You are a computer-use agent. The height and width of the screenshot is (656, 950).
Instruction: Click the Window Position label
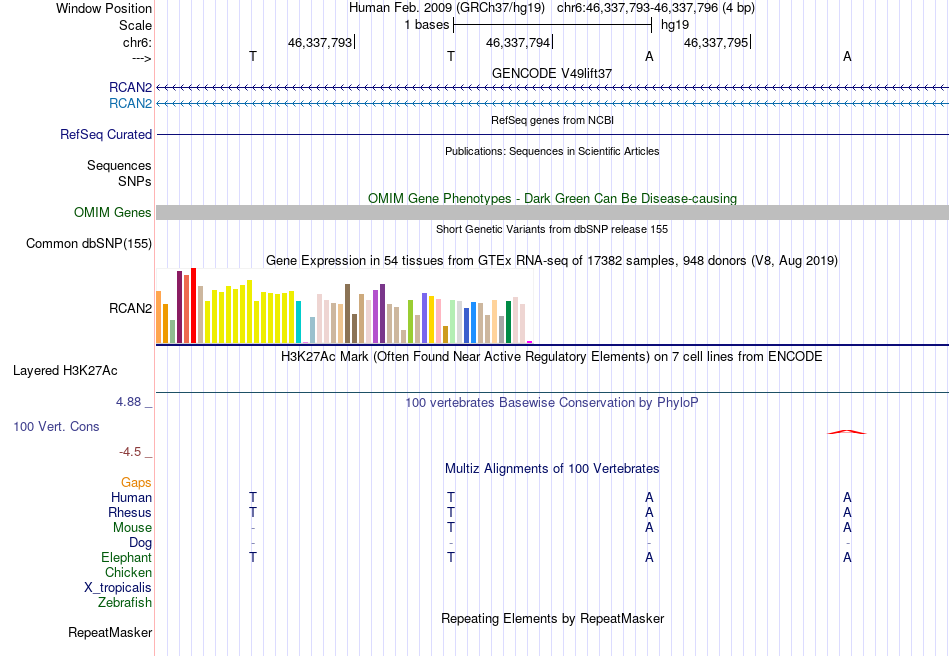pyautogui.click(x=104, y=8)
